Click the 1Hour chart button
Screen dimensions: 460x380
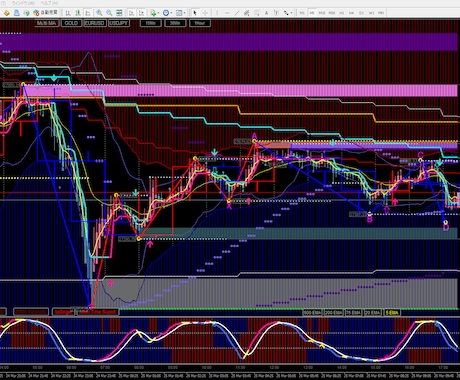pyautogui.click(x=200, y=23)
